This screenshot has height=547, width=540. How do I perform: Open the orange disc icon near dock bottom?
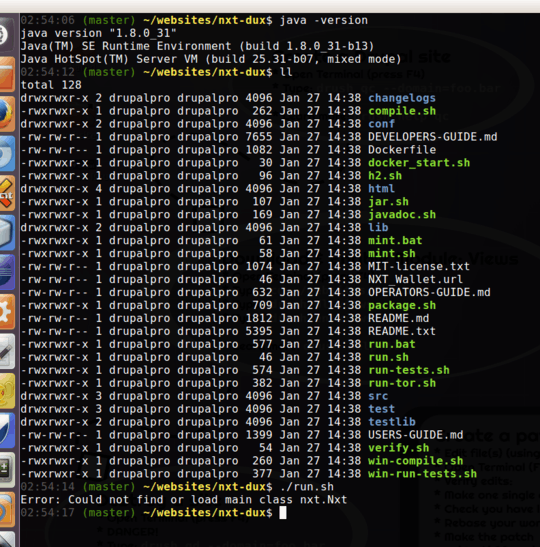(6, 509)
